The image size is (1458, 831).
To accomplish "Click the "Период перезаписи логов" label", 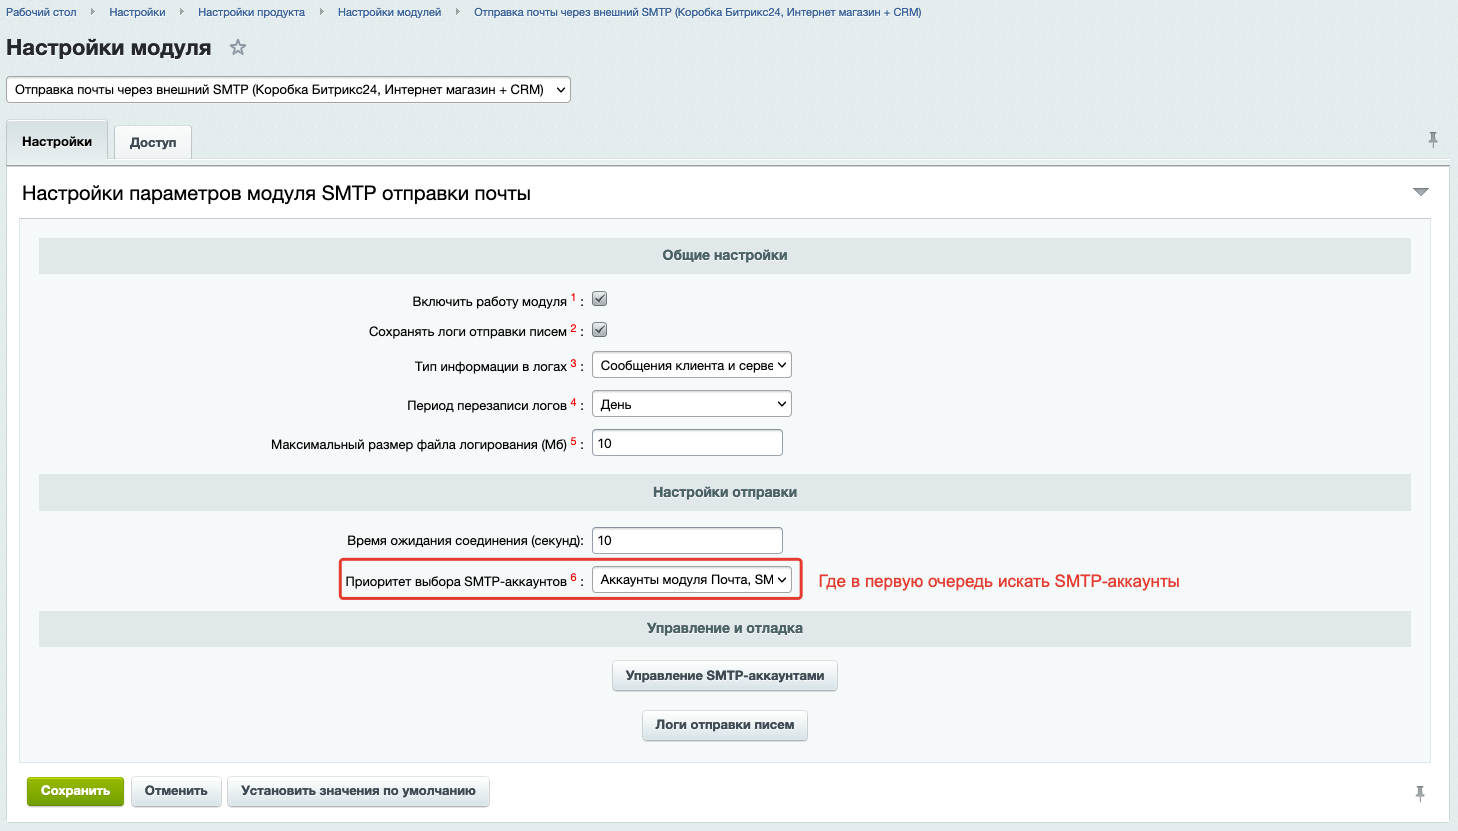I will pos(487,406).
